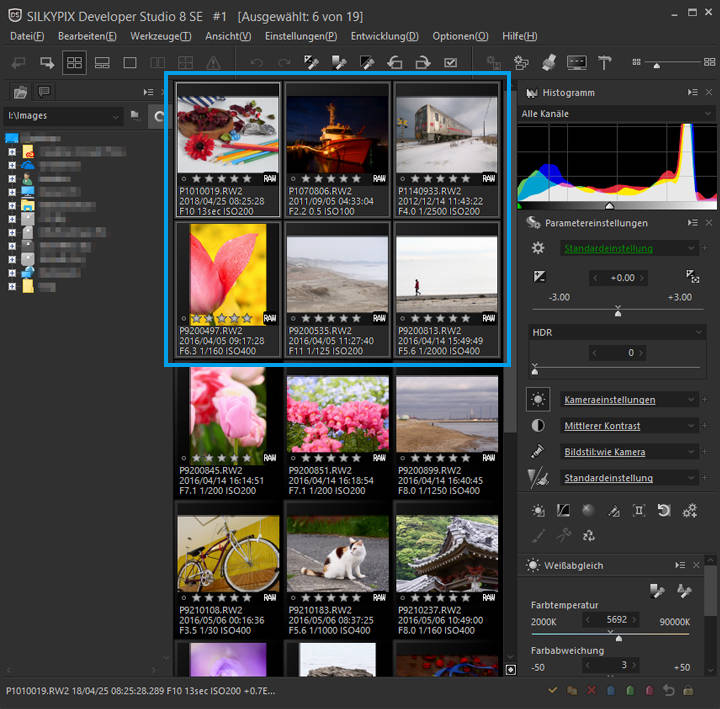The width and height of the screenshot is (720, 709).
Task: Toggle the lock icon in status bar
Action: (688, 690)
